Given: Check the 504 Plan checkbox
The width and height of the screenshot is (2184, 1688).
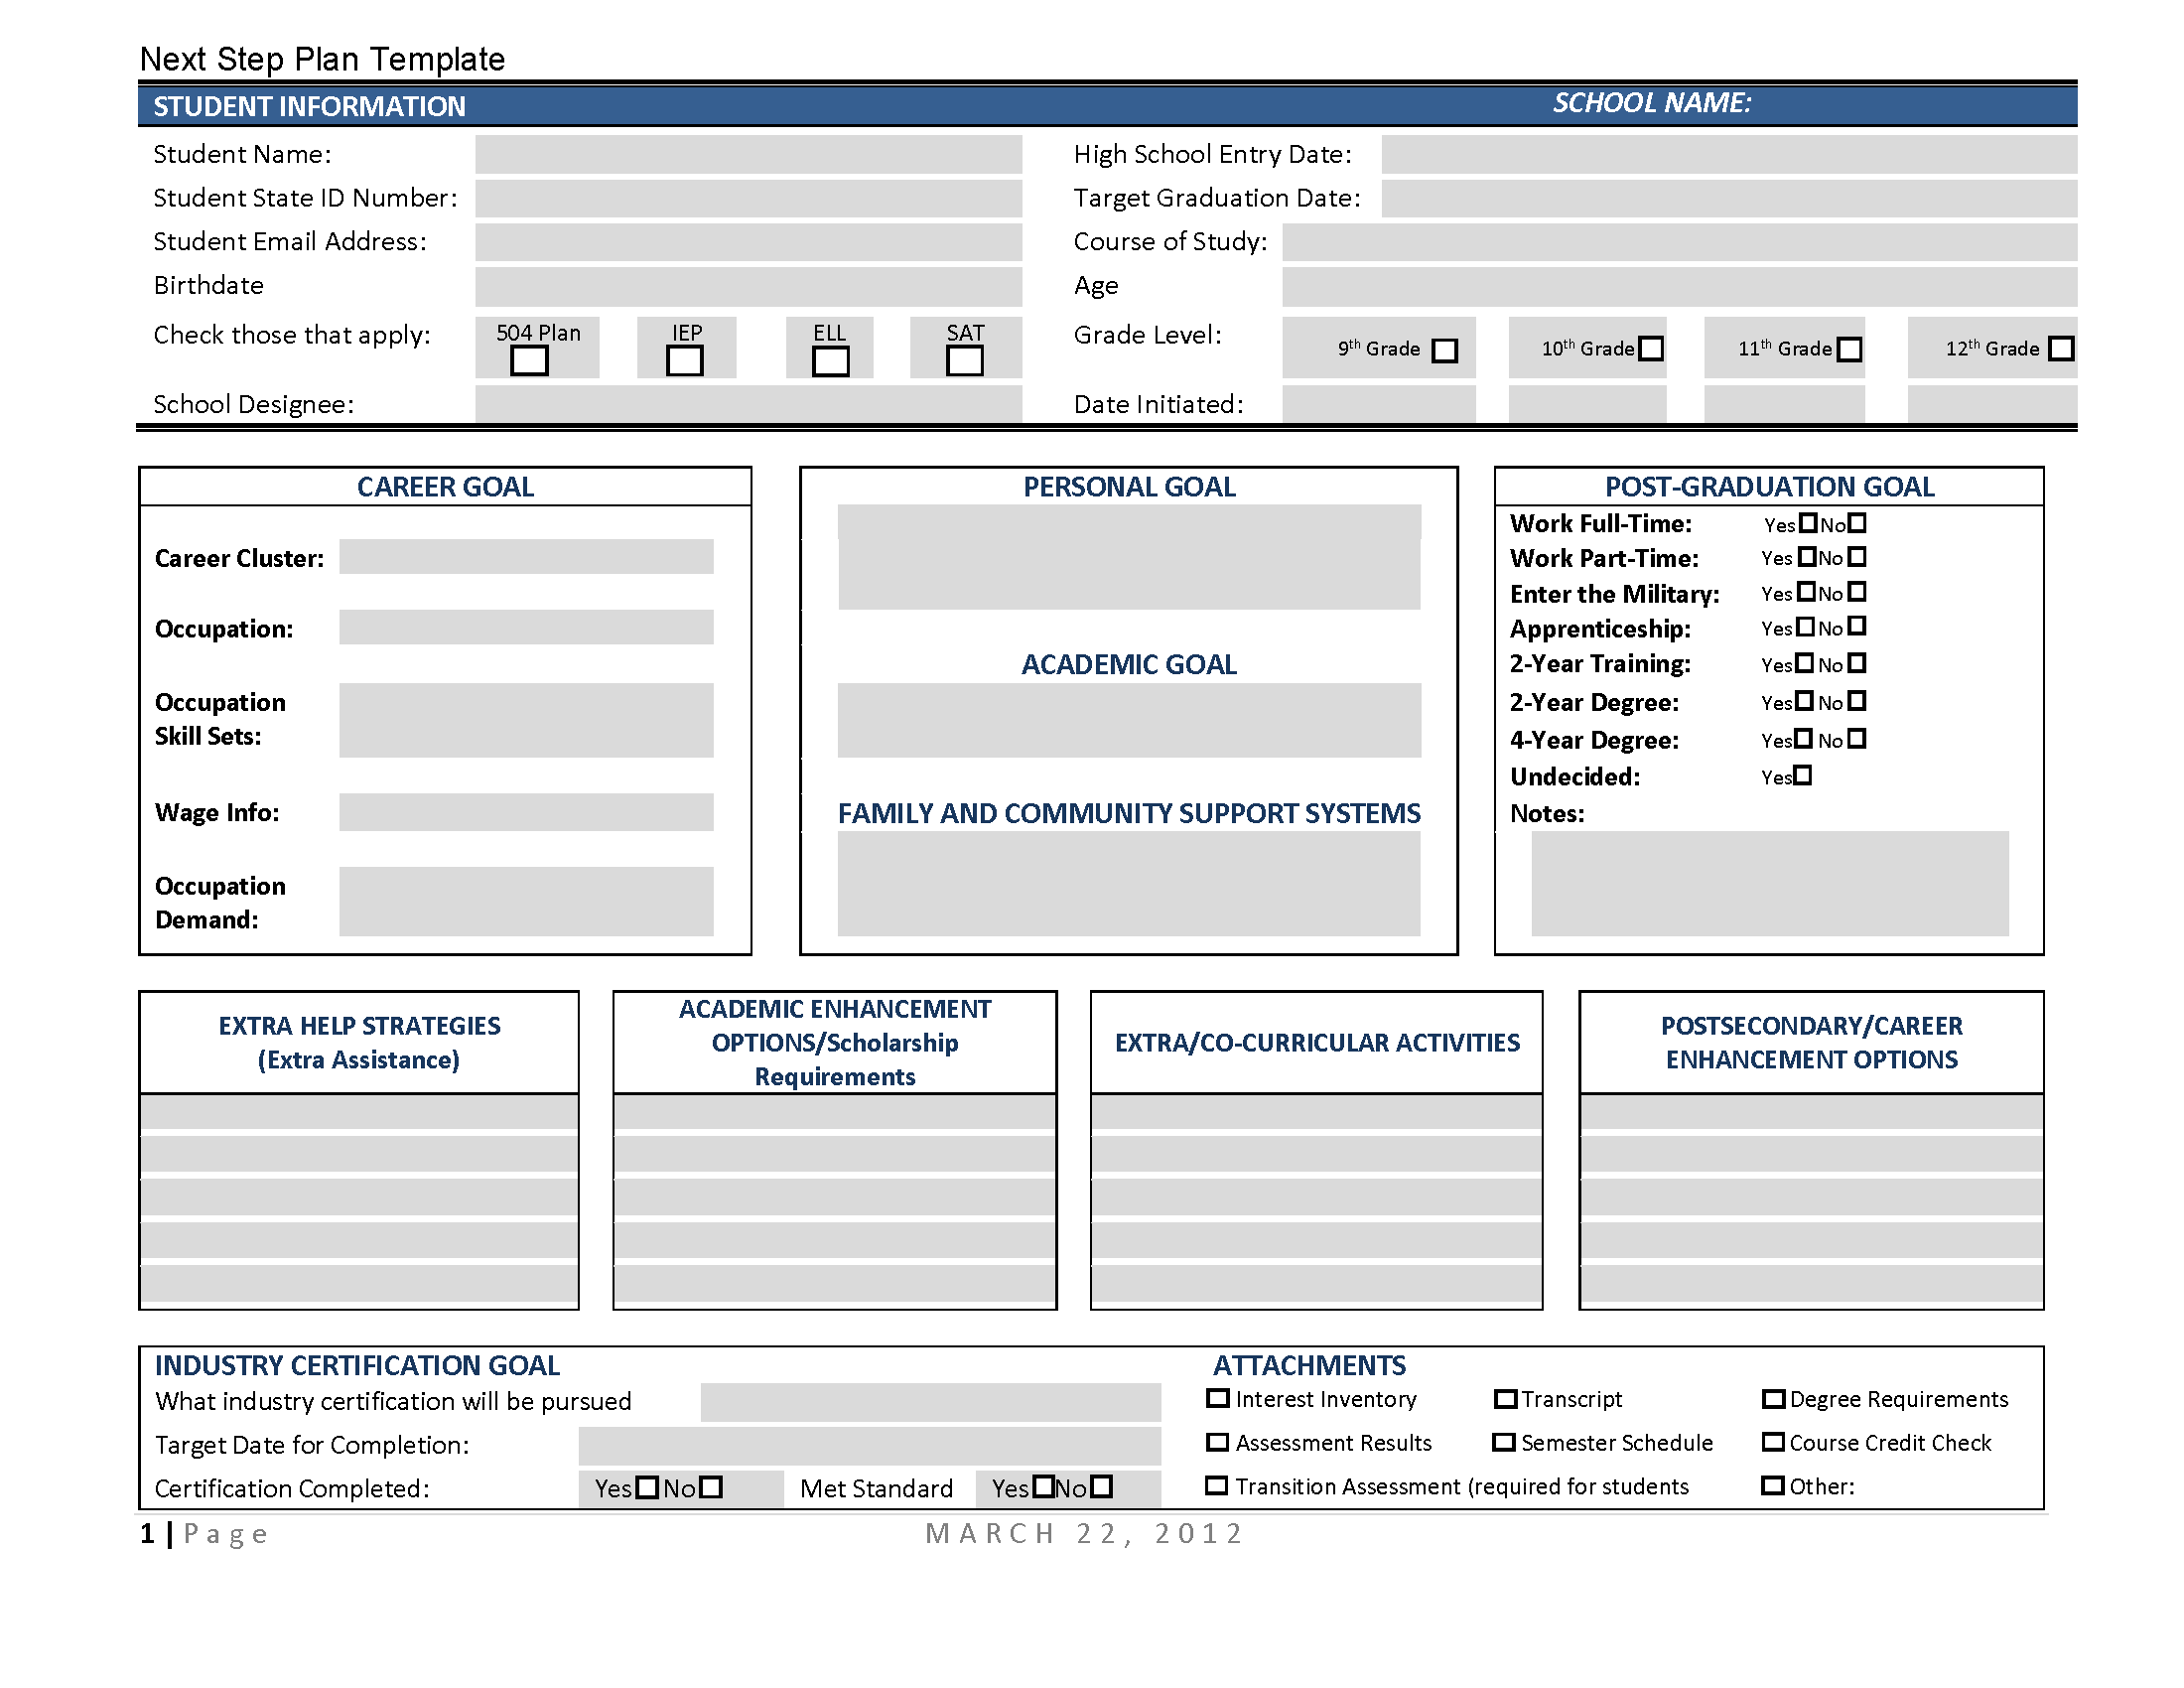Looking at the screenshot, I should pos(529,360).
